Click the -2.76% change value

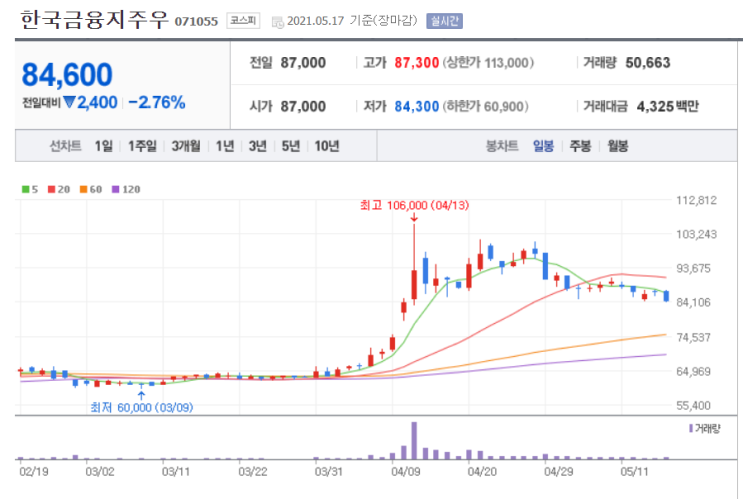(x=157, y=102)
